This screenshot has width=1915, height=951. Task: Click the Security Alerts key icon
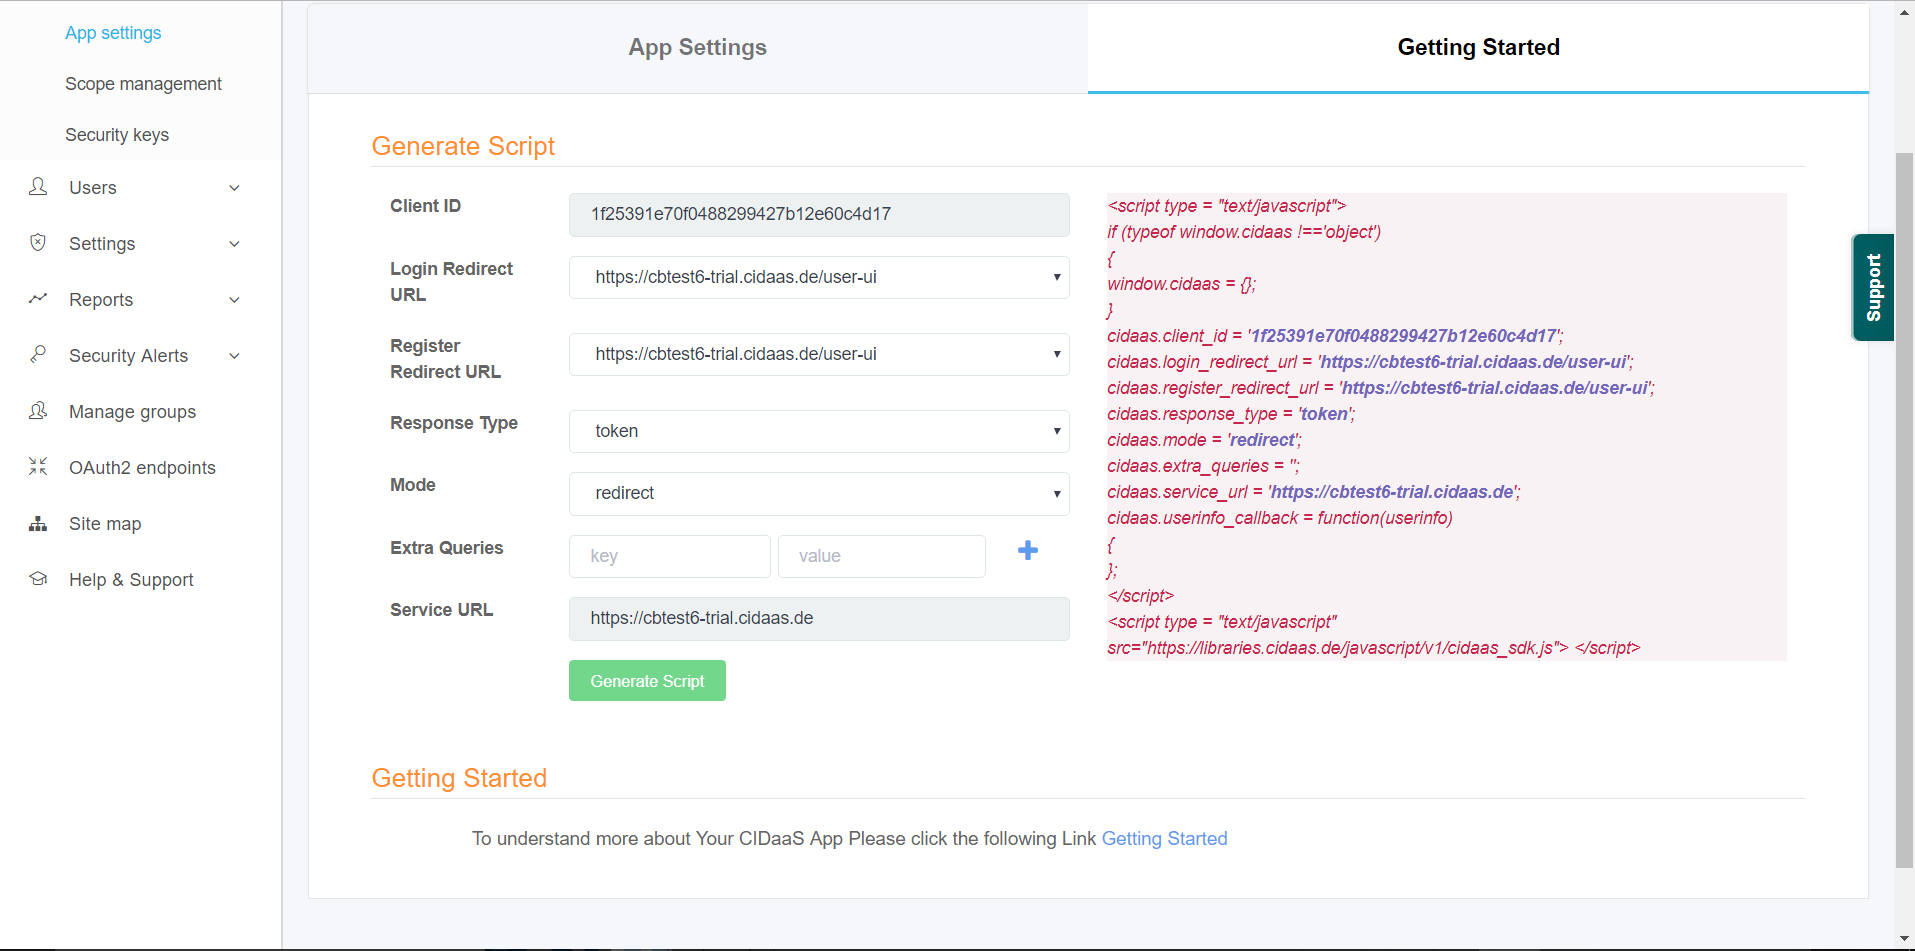[38, 355]
